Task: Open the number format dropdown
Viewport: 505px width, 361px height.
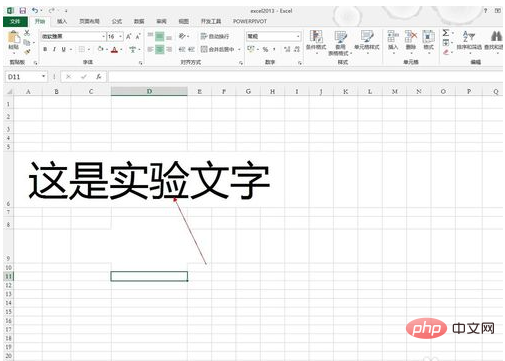Action: coord(298,36)
